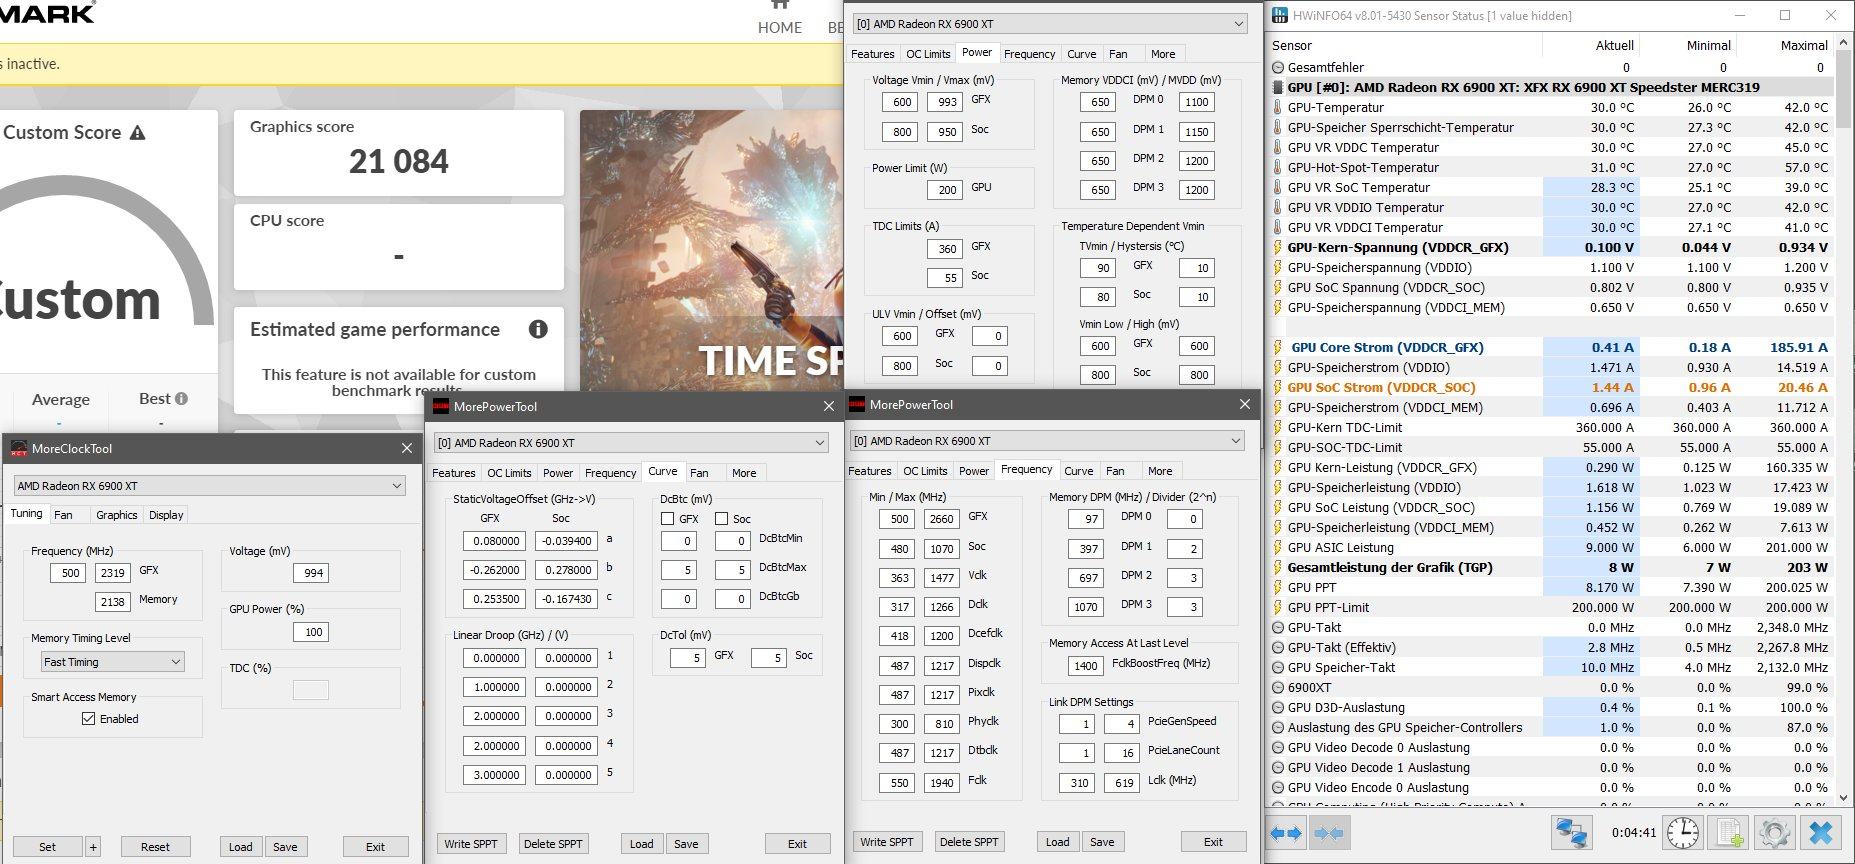Click the warning triangle beside Custom Score
The height and width of the screenshot is (864, 1855).
coord(138,132)
